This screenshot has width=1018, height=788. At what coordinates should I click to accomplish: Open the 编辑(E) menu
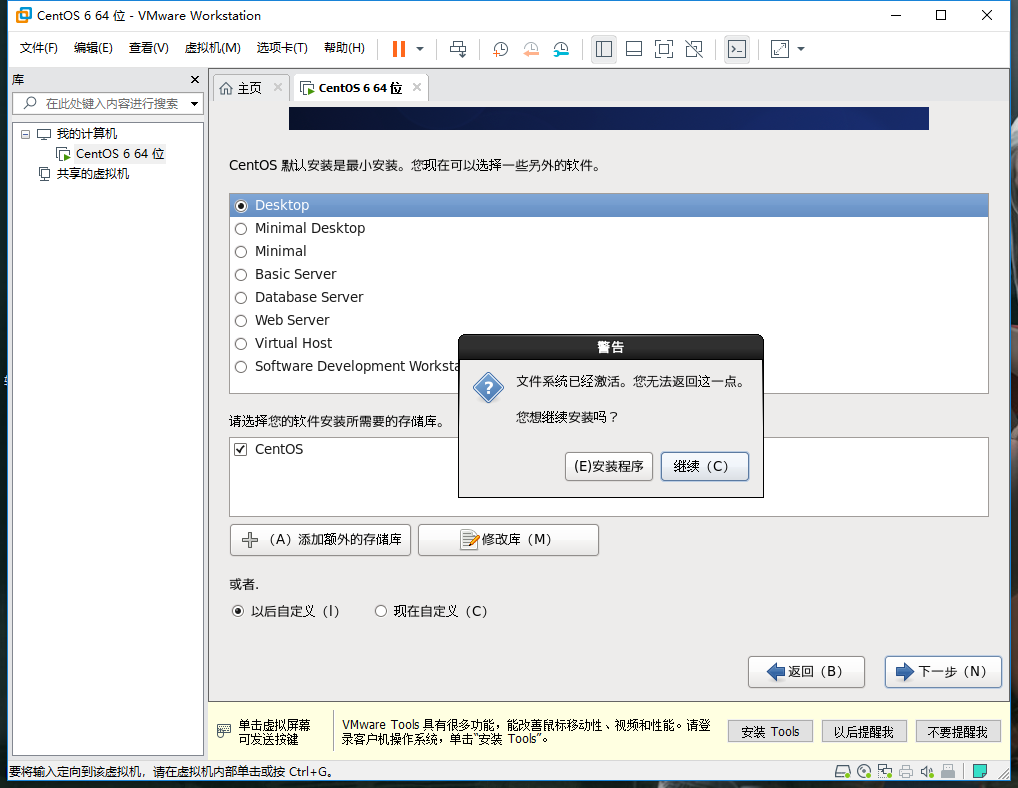click(93, 48)
